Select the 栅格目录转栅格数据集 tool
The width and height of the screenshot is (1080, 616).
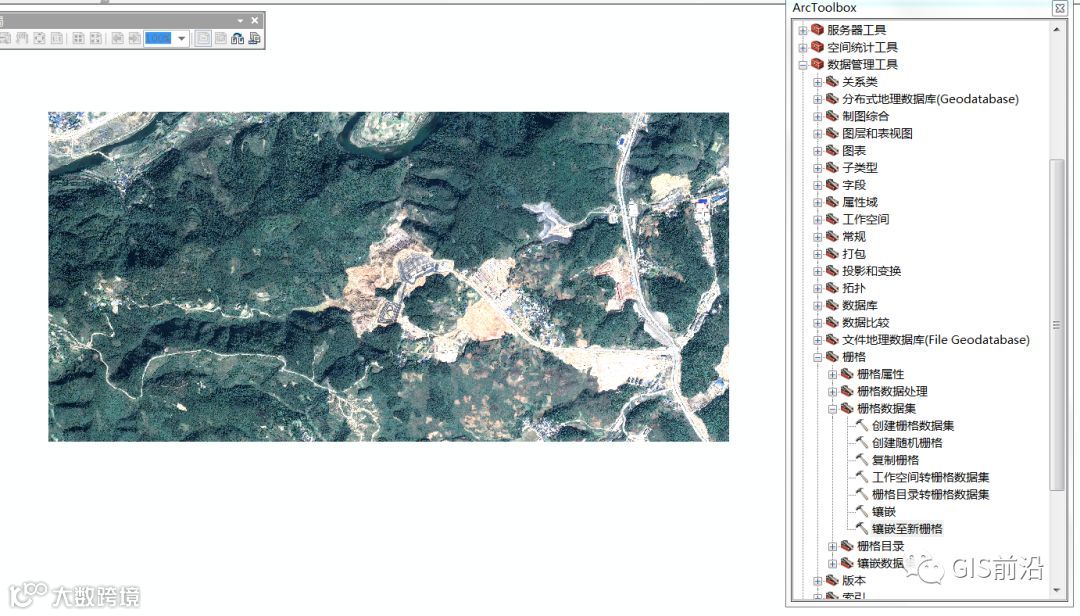click(x=931, y=495)
